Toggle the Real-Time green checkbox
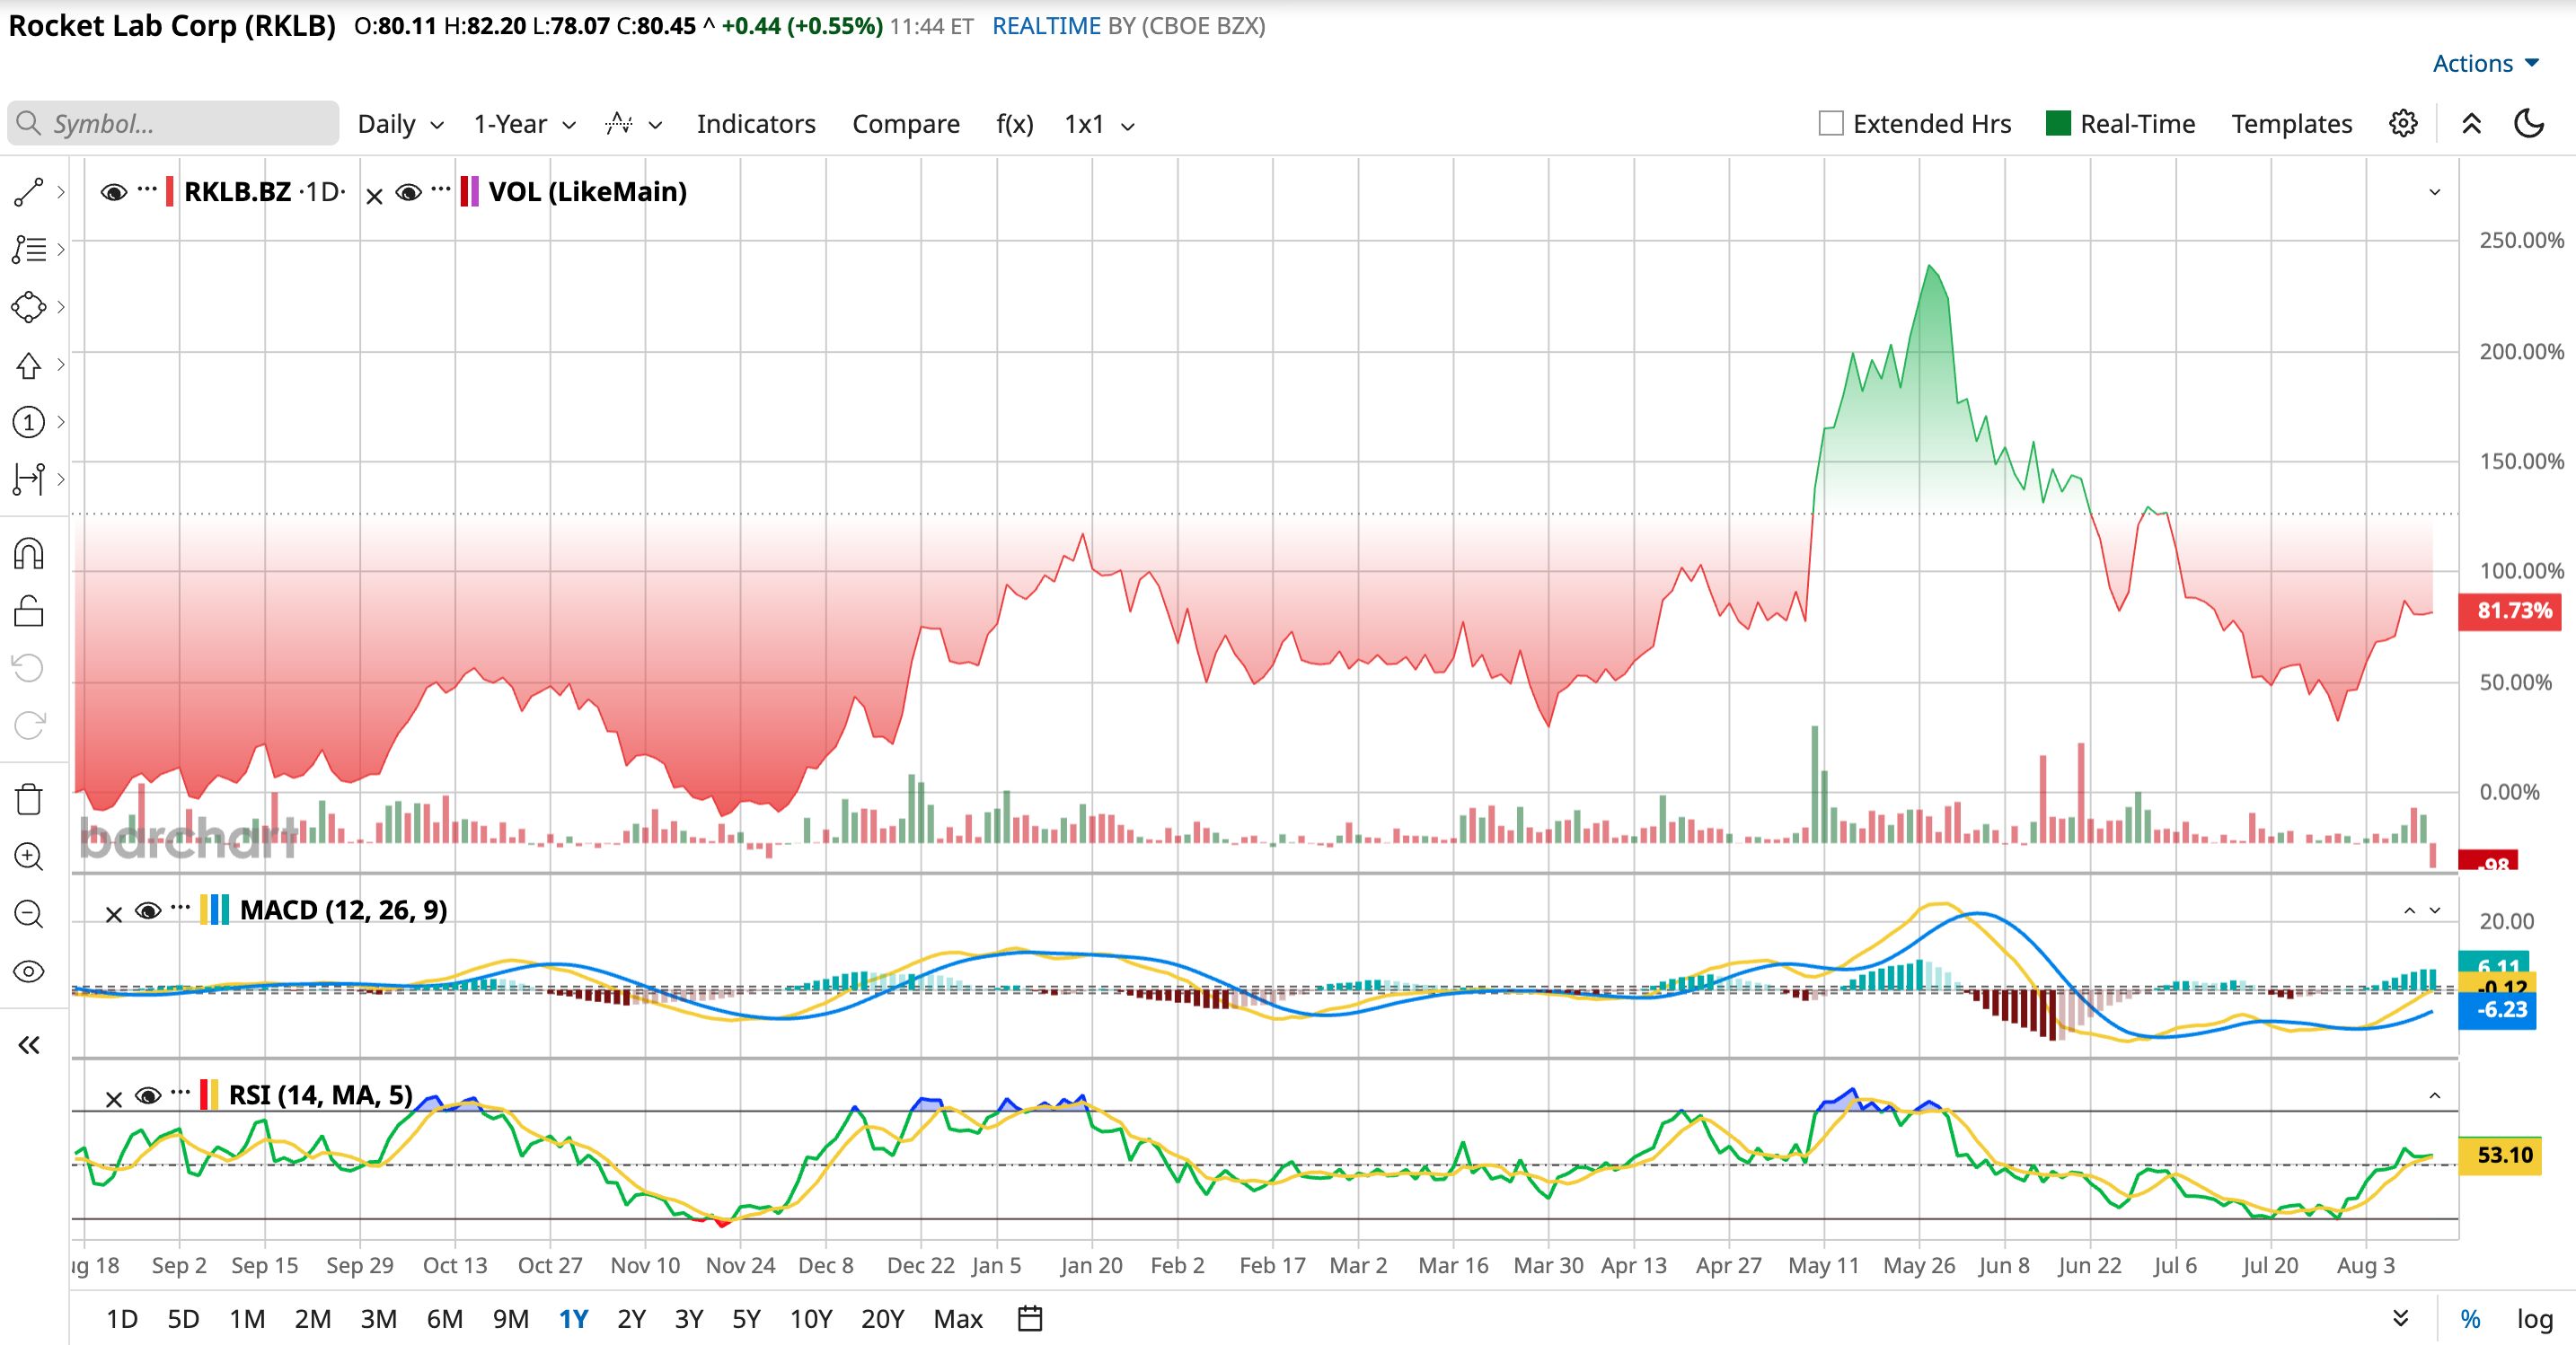Viewport: 2576px width, 1345px height. tap(2058, 124)
